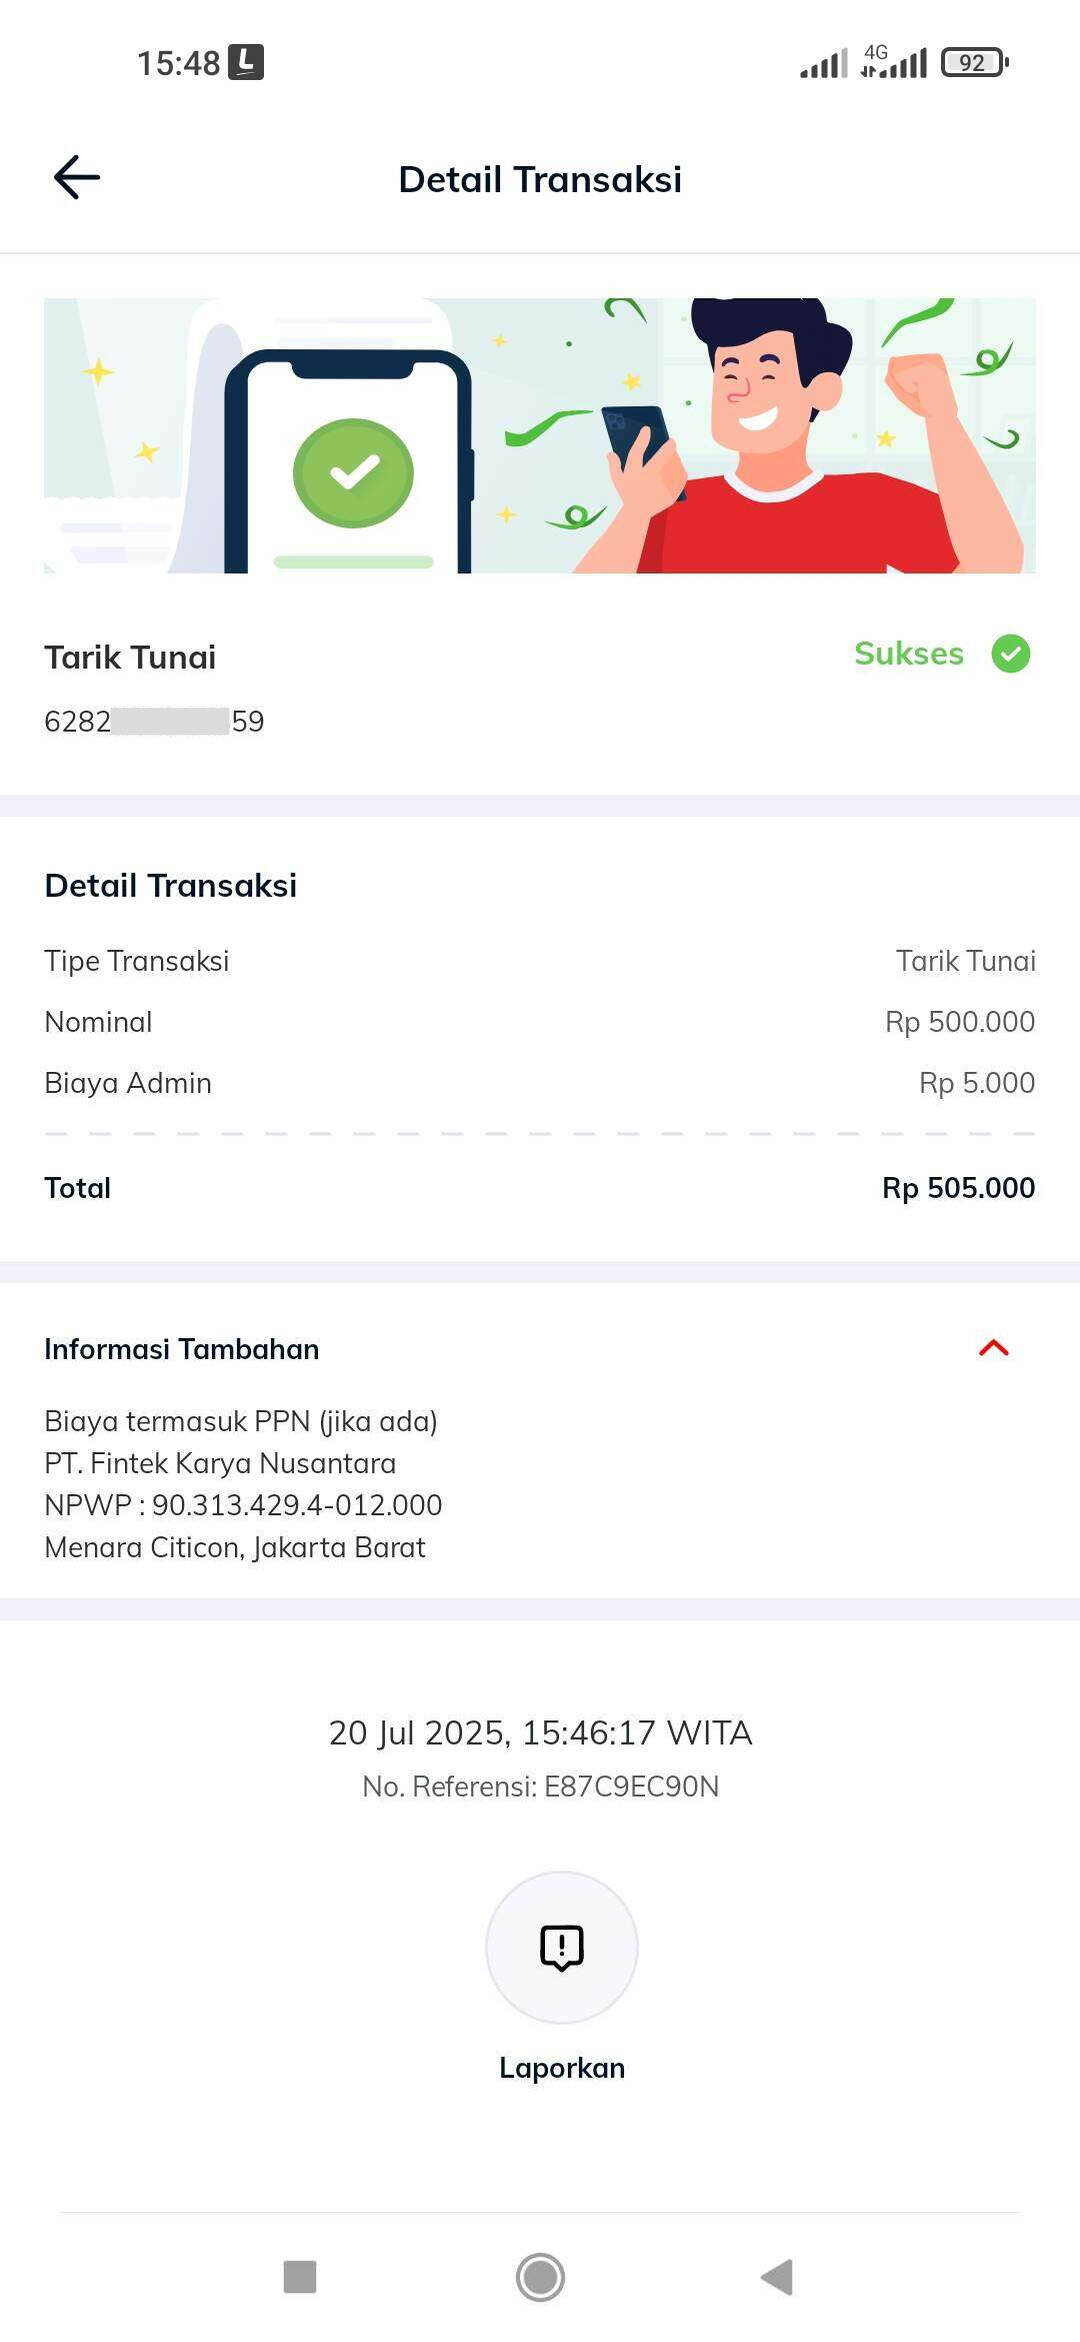The width and height of the screenshot is (1080, 2342).
Task: Tap the Informasi Tambahan section header
Action: [182, 1349]
